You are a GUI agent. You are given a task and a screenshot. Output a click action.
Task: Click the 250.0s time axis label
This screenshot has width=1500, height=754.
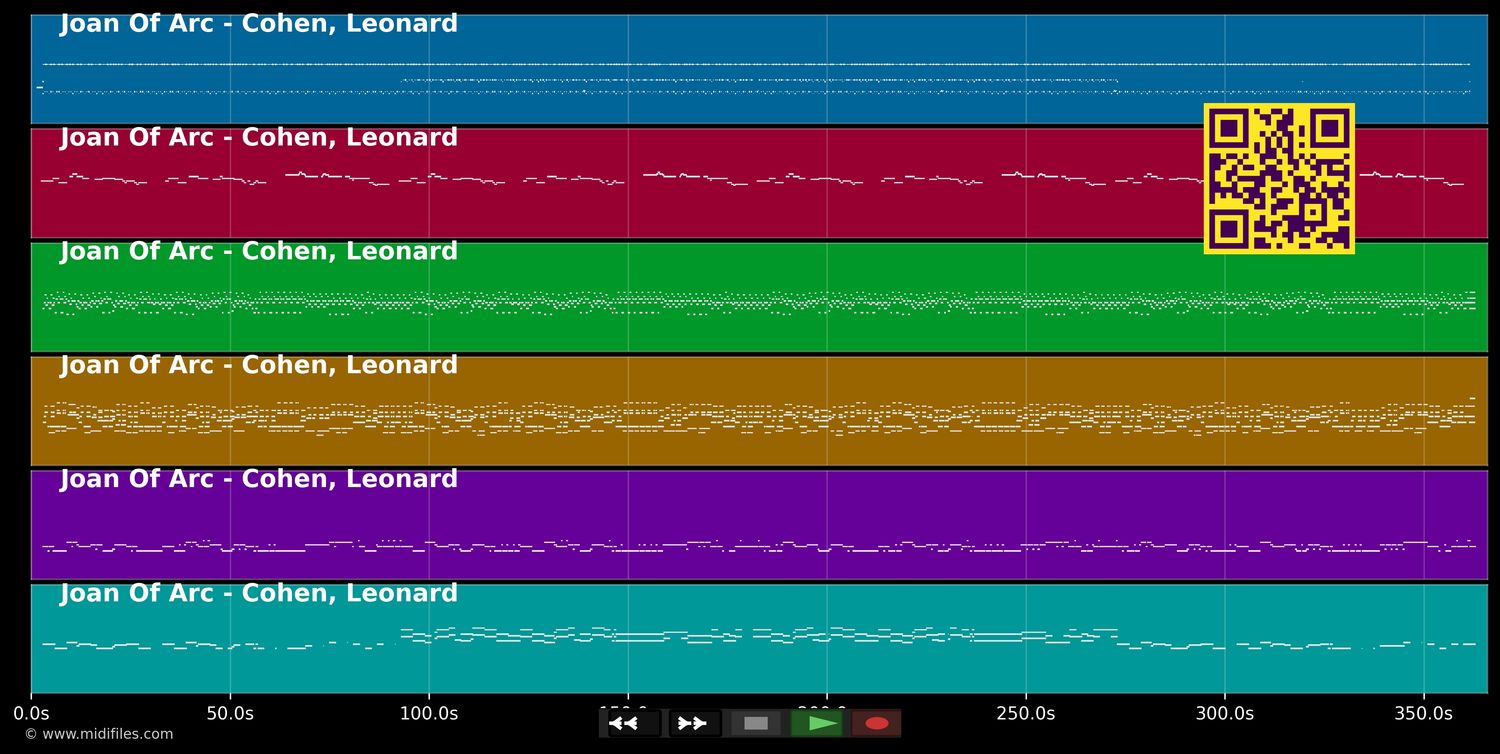[x=1026, y=714]
